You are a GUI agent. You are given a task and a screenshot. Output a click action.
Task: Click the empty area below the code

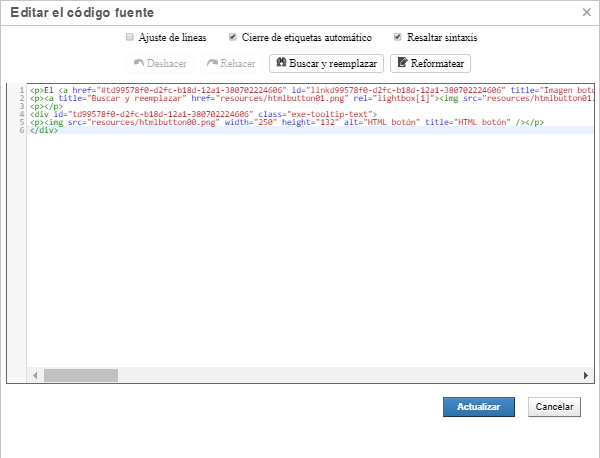[300, 250]
